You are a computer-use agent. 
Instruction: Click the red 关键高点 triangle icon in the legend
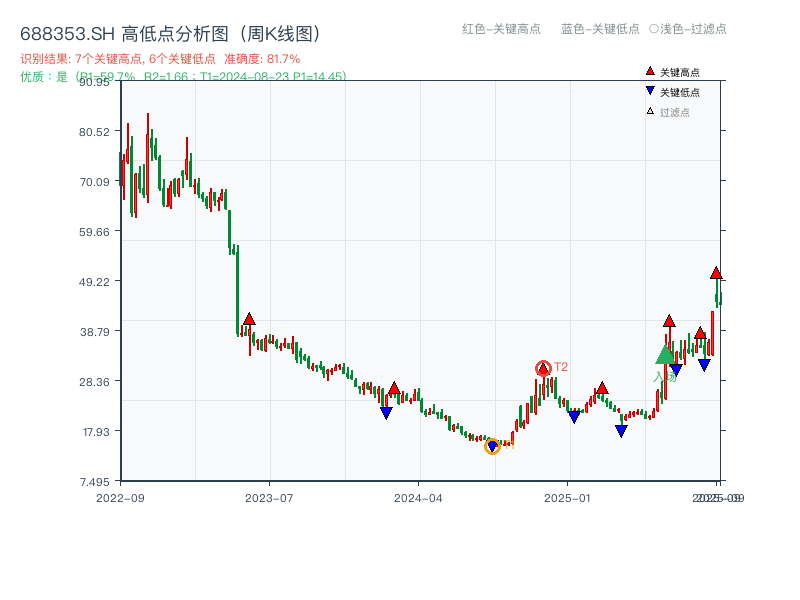(648, 70)
